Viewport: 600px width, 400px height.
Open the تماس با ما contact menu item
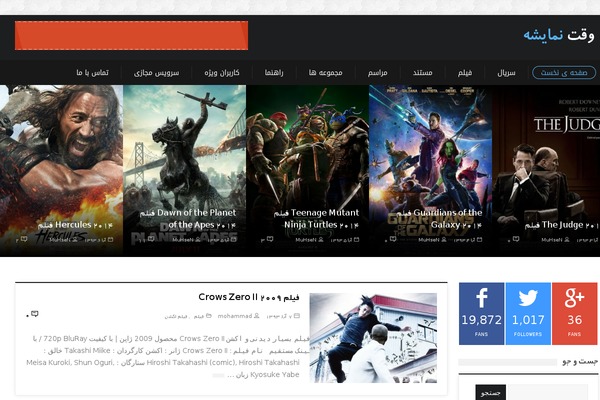tap(92, 72)
